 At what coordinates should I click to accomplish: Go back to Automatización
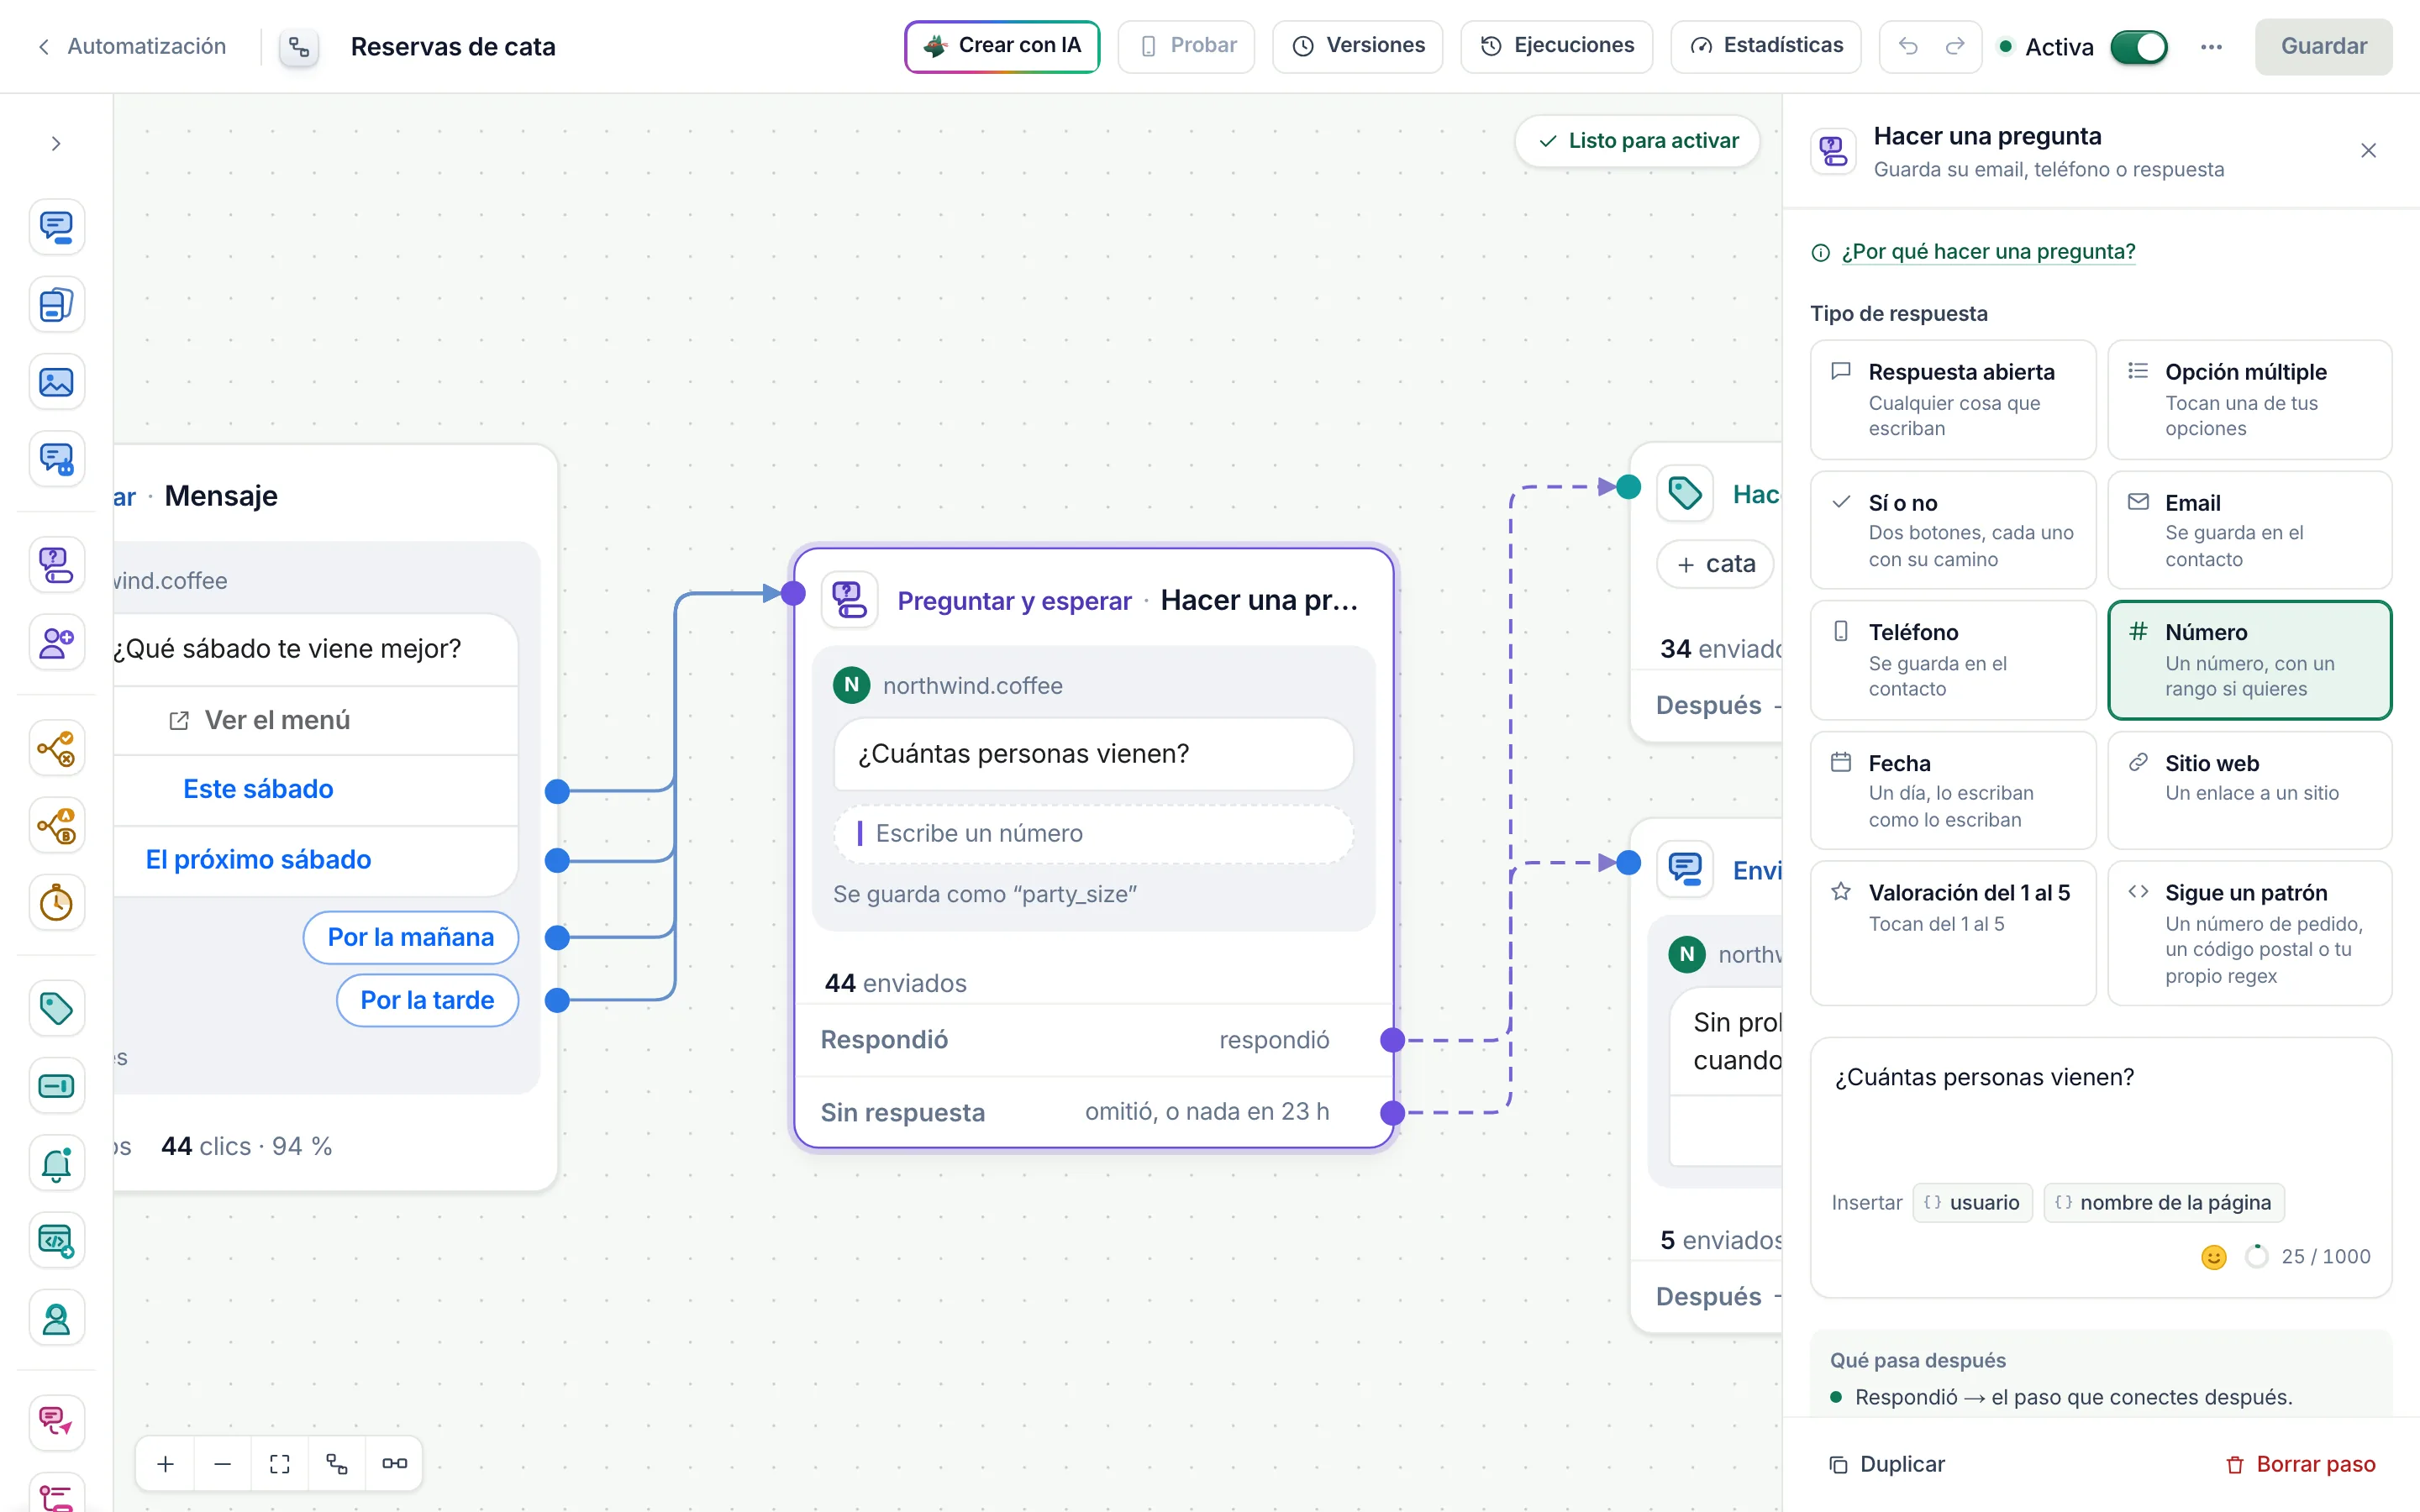pos(132,46)
